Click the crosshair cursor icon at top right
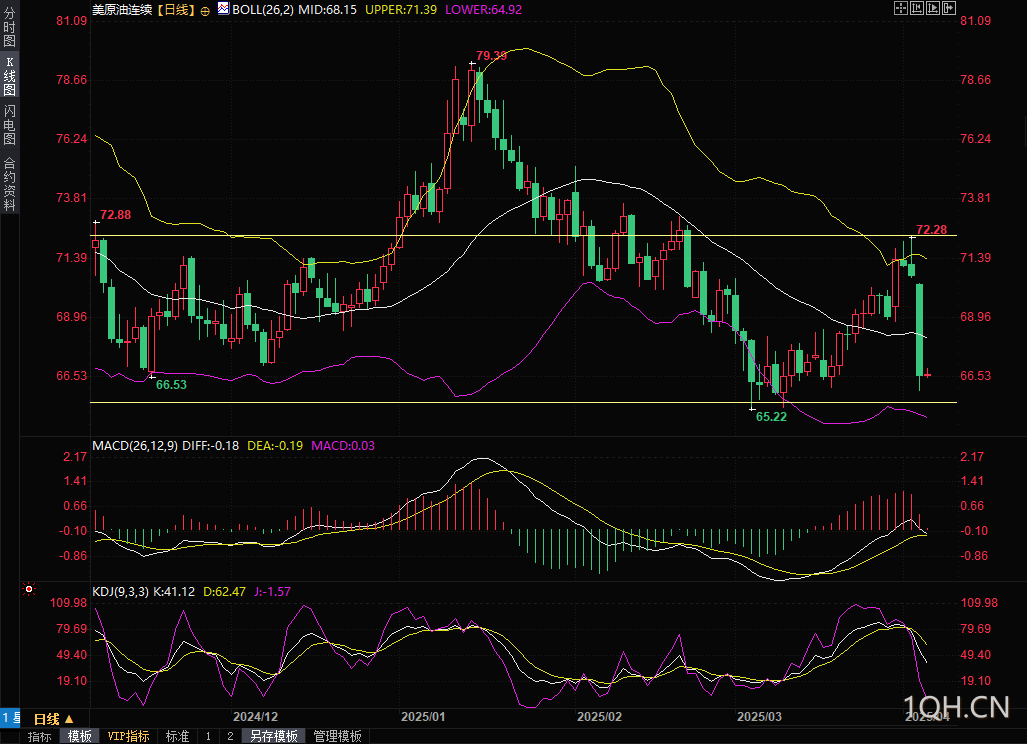The height and width of the screenshot is (744, 1027). 901,8
